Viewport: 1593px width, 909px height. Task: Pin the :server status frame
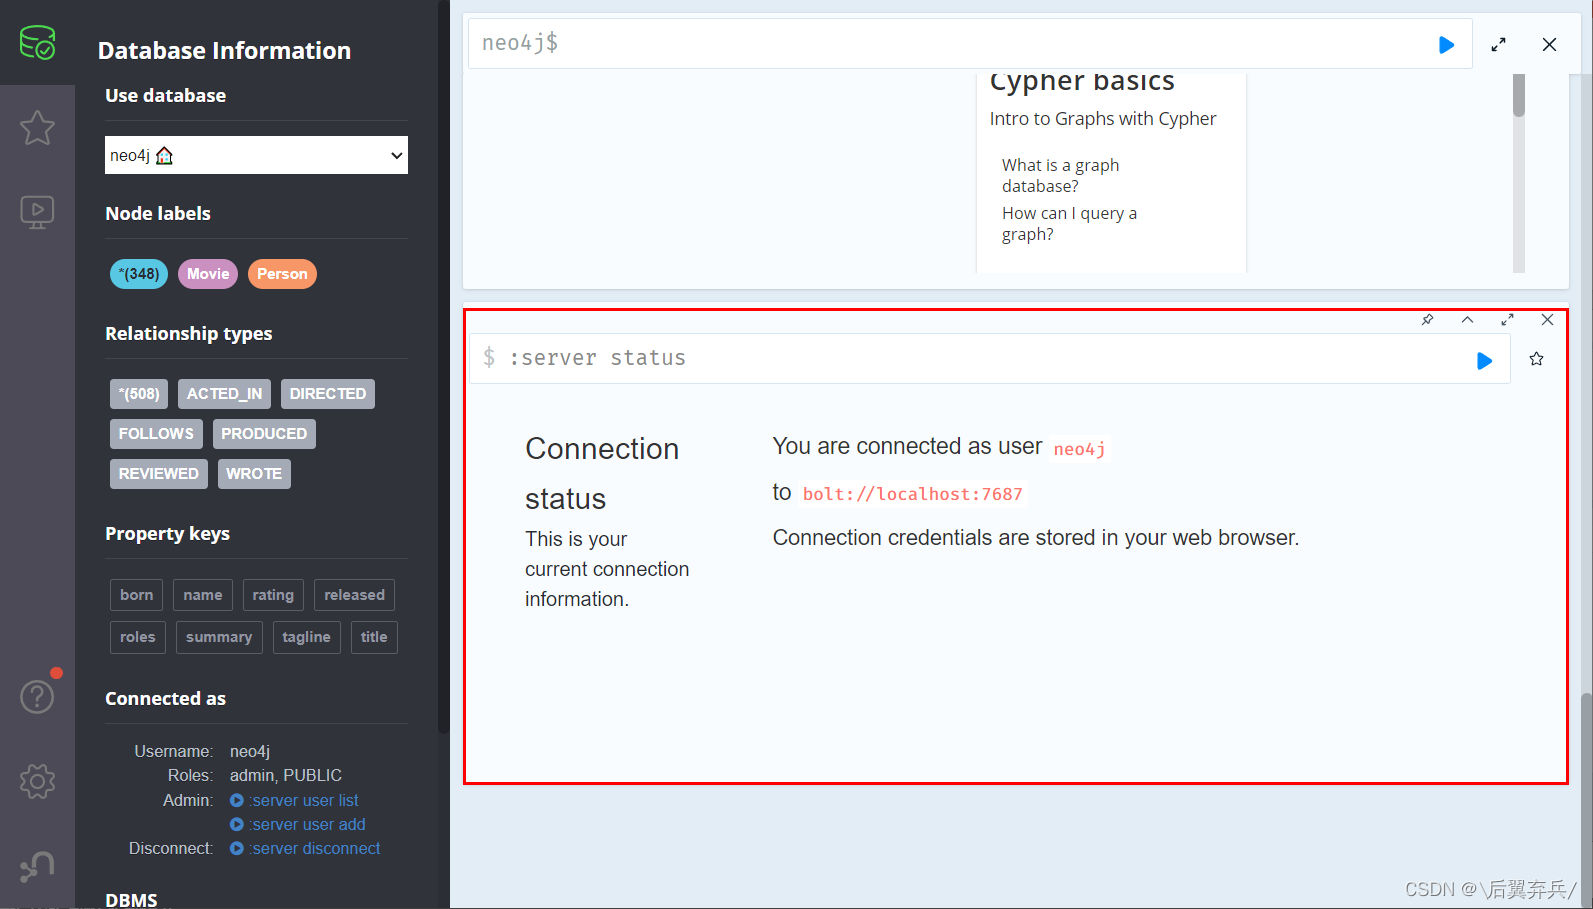coord(1427,320)
